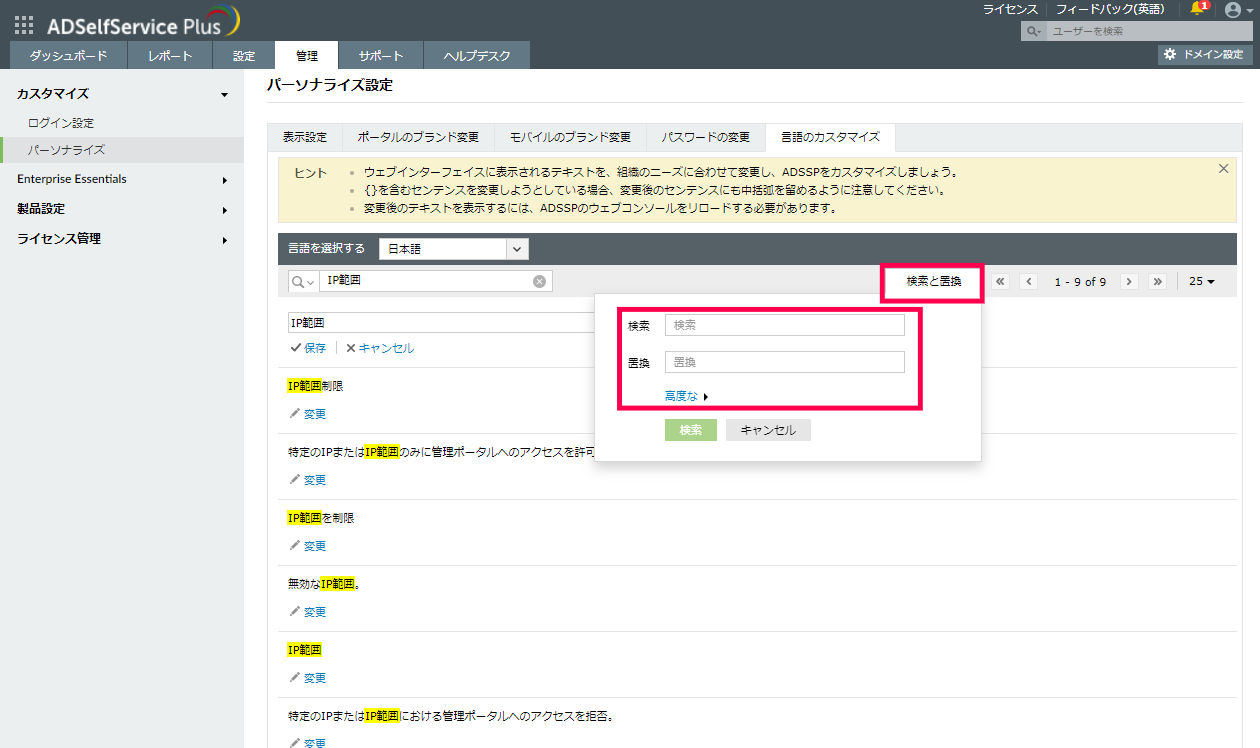Clear the IP範囲 search field
Screen dimensions: 1260x748
tap(539, 281)
